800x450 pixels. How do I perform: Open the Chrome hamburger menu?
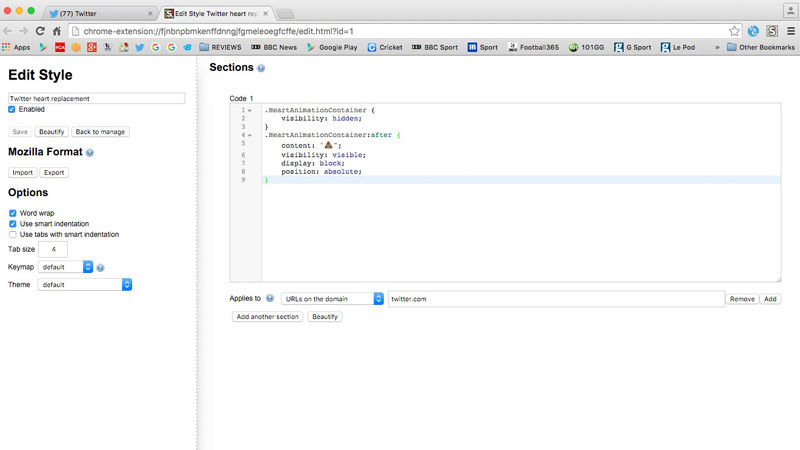pos(789,31)
